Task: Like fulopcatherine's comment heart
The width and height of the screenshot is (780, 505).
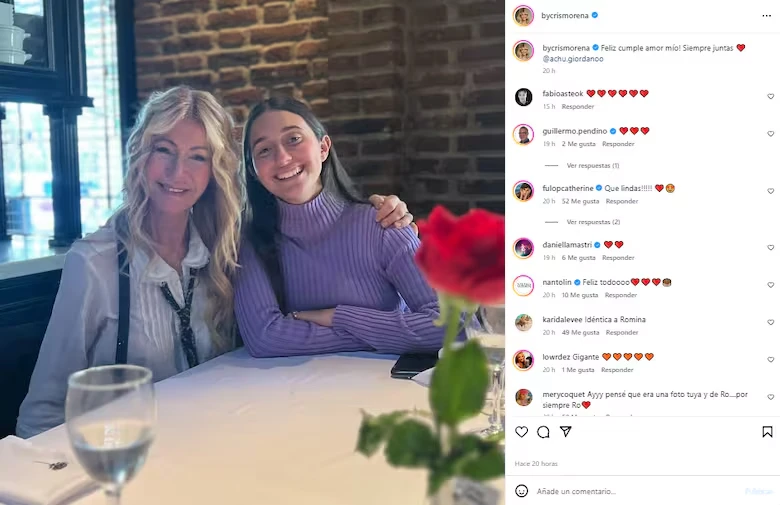Action: 771,191
